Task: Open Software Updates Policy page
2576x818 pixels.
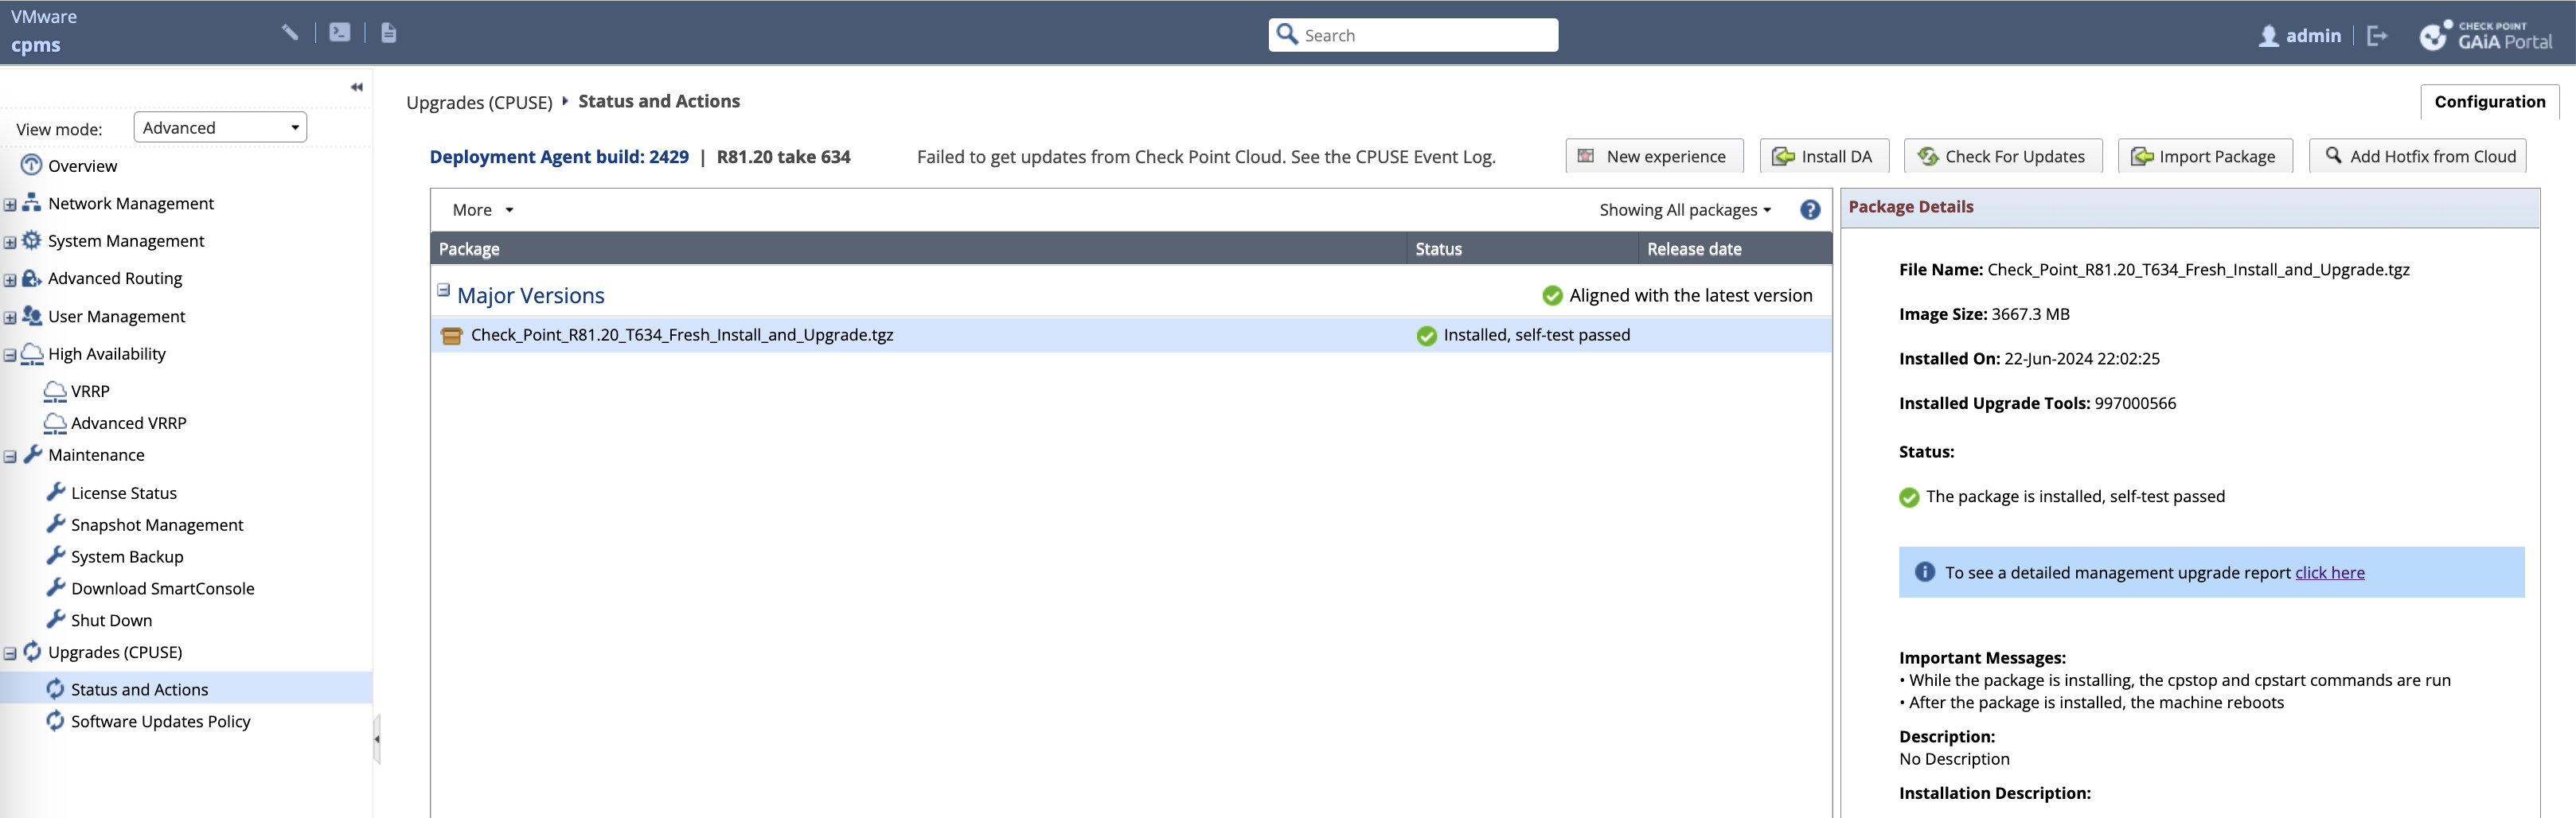Action: [x=160, y=721]
